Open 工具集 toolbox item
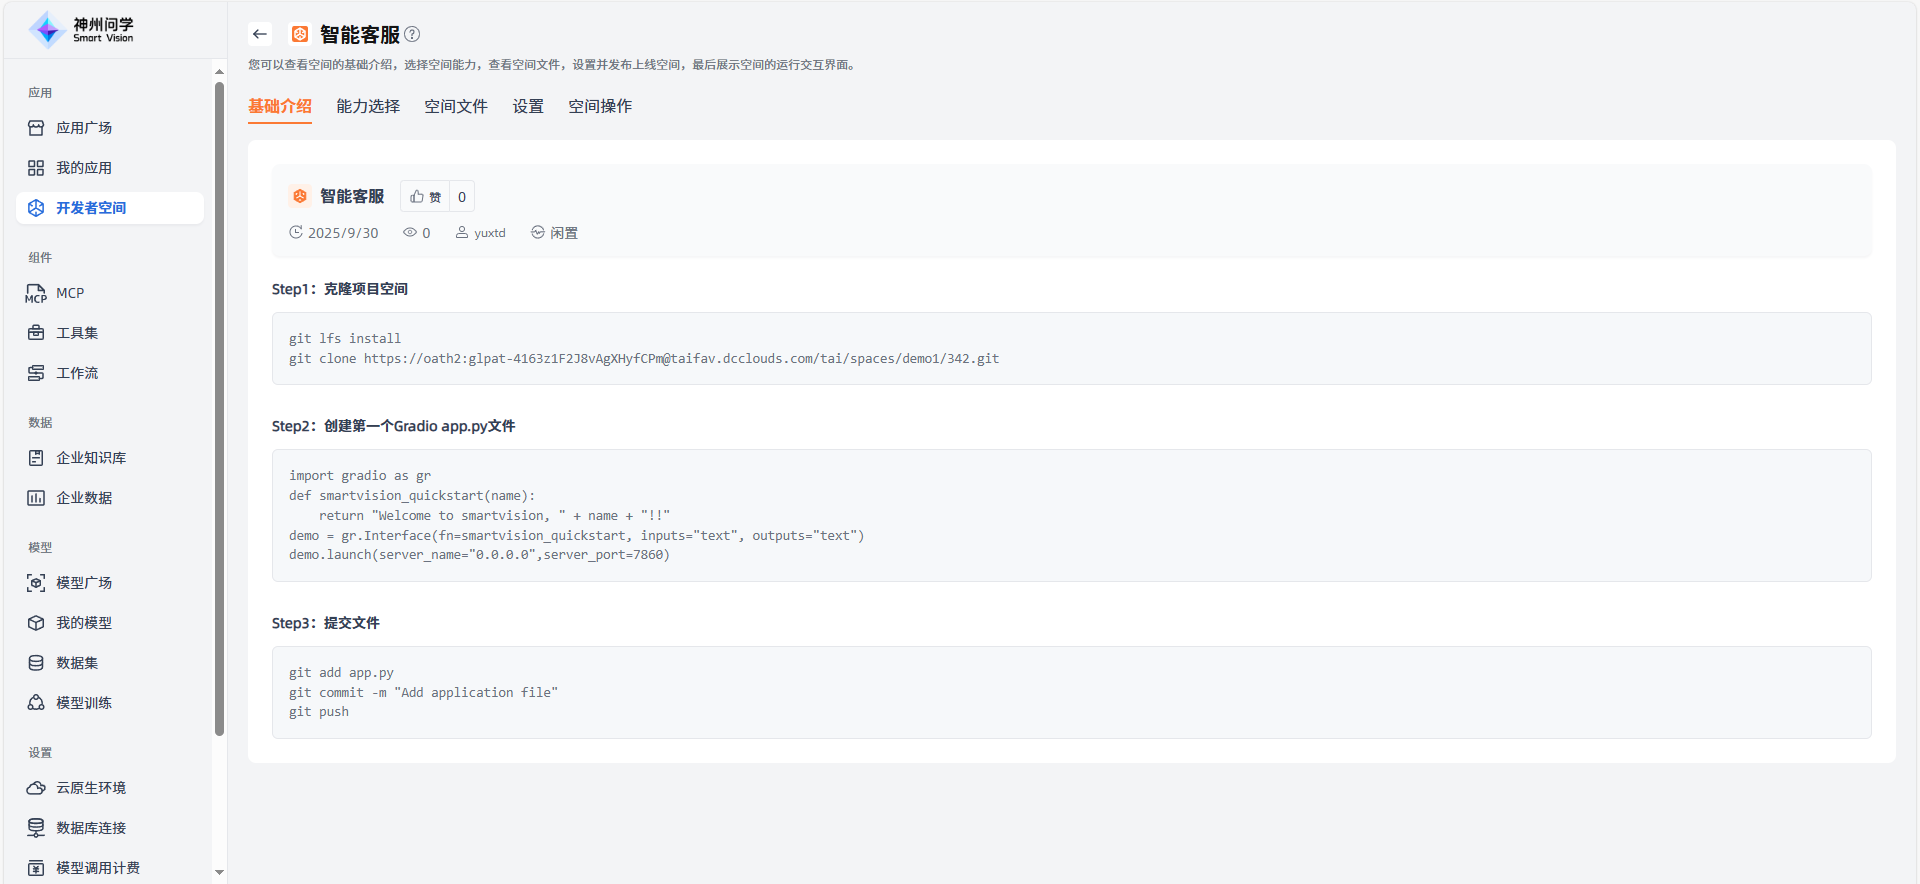This screenshot has width=1920, height=884. (77, 333)
